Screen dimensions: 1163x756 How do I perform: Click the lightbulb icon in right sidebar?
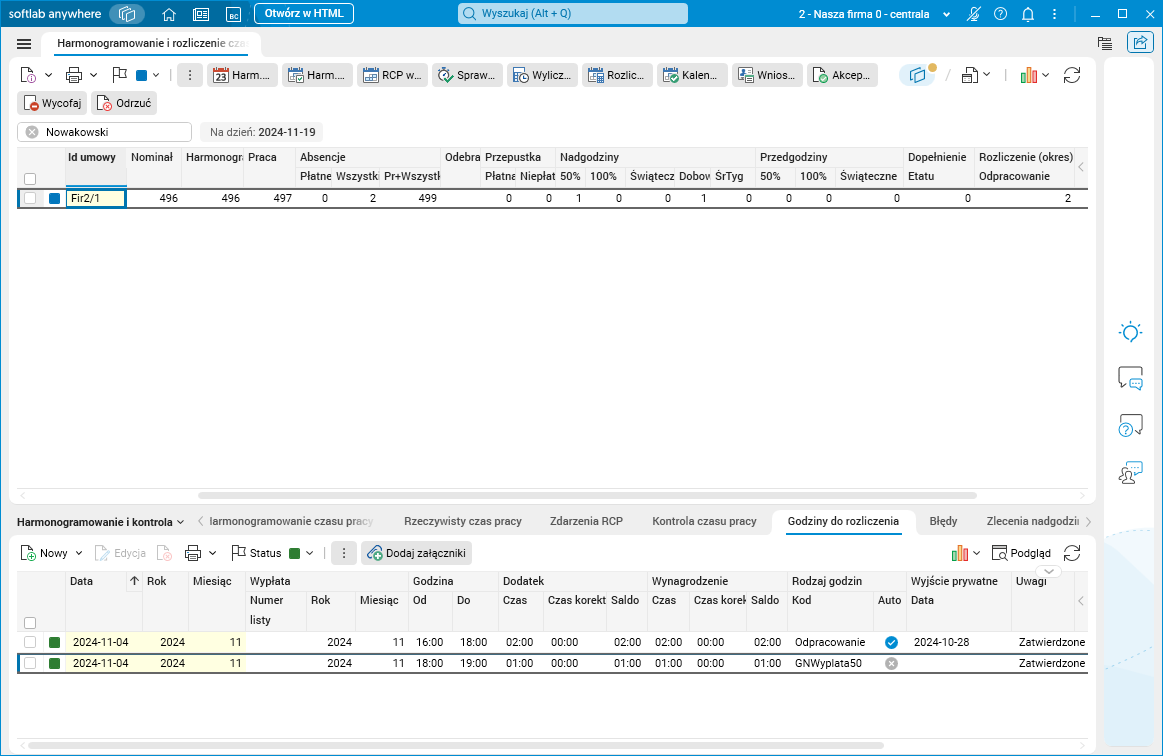(x=1130, y=332)
